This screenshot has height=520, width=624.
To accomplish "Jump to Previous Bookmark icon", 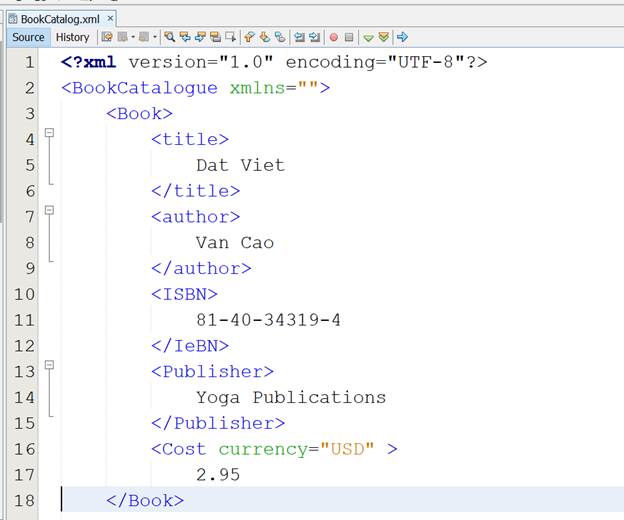I will point(249,37).
